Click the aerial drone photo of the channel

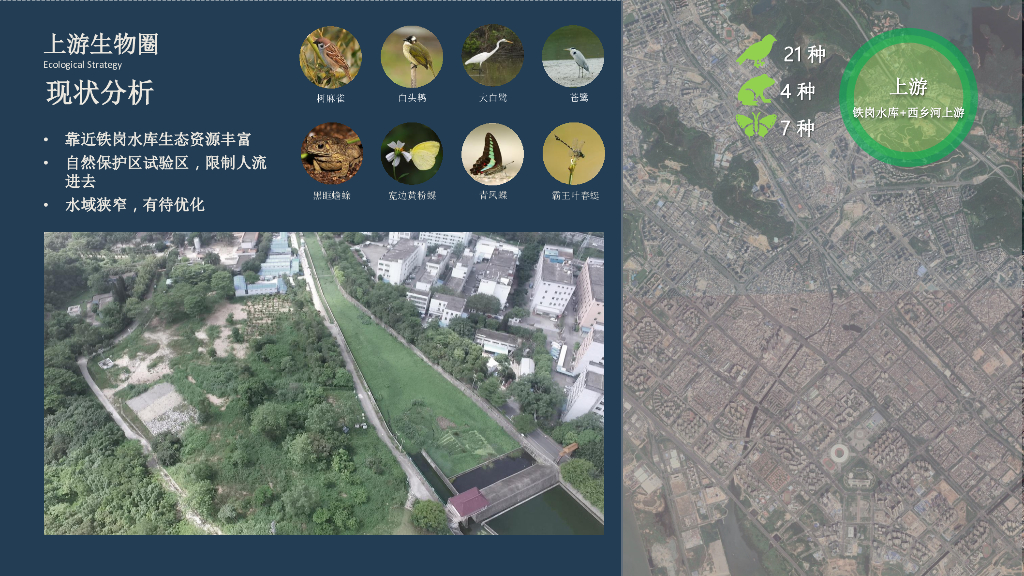(x=324, y=383)
